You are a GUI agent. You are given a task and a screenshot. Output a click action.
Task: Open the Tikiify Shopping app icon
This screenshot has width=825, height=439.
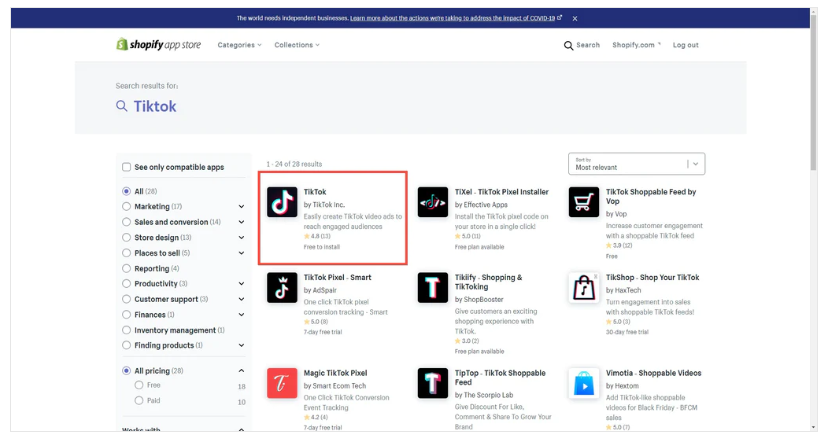[x=432, y=287]
